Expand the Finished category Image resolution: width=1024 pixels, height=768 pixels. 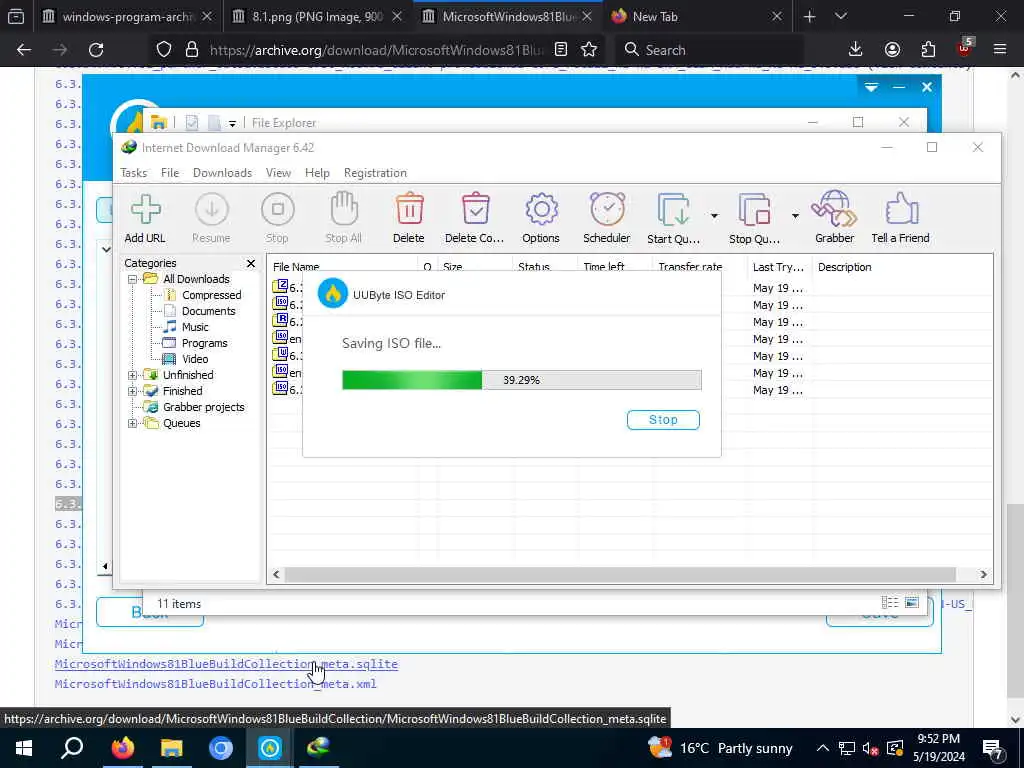click(133, 391)
